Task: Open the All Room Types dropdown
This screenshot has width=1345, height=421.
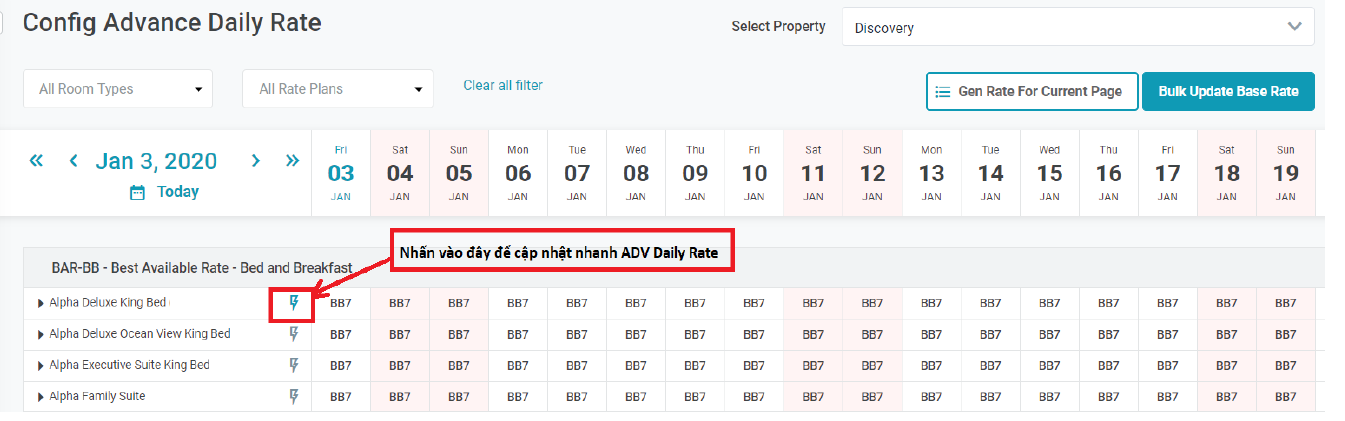Action: pos(118,89)
